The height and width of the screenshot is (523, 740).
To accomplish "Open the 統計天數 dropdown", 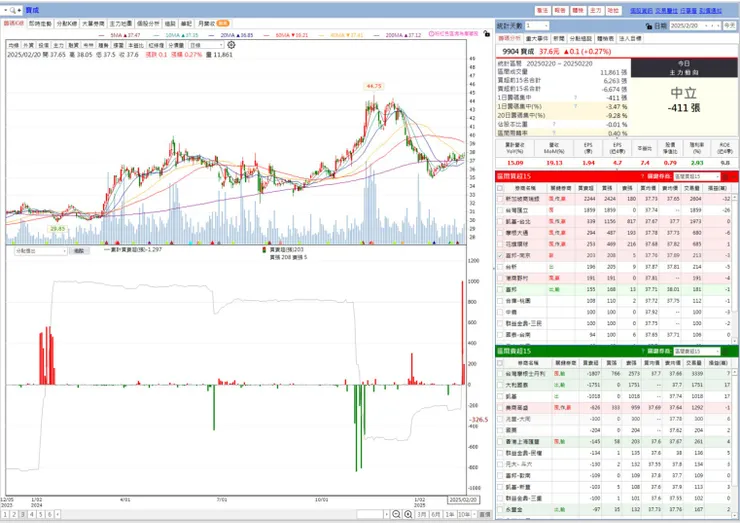I will coord(537,25).
